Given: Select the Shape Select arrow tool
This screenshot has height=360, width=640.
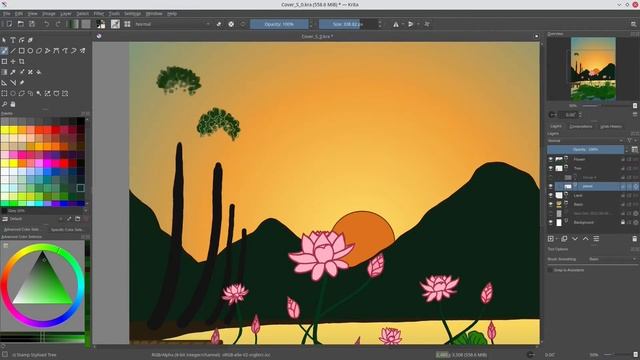Looking at the screenshot, I should pos(4,40).
